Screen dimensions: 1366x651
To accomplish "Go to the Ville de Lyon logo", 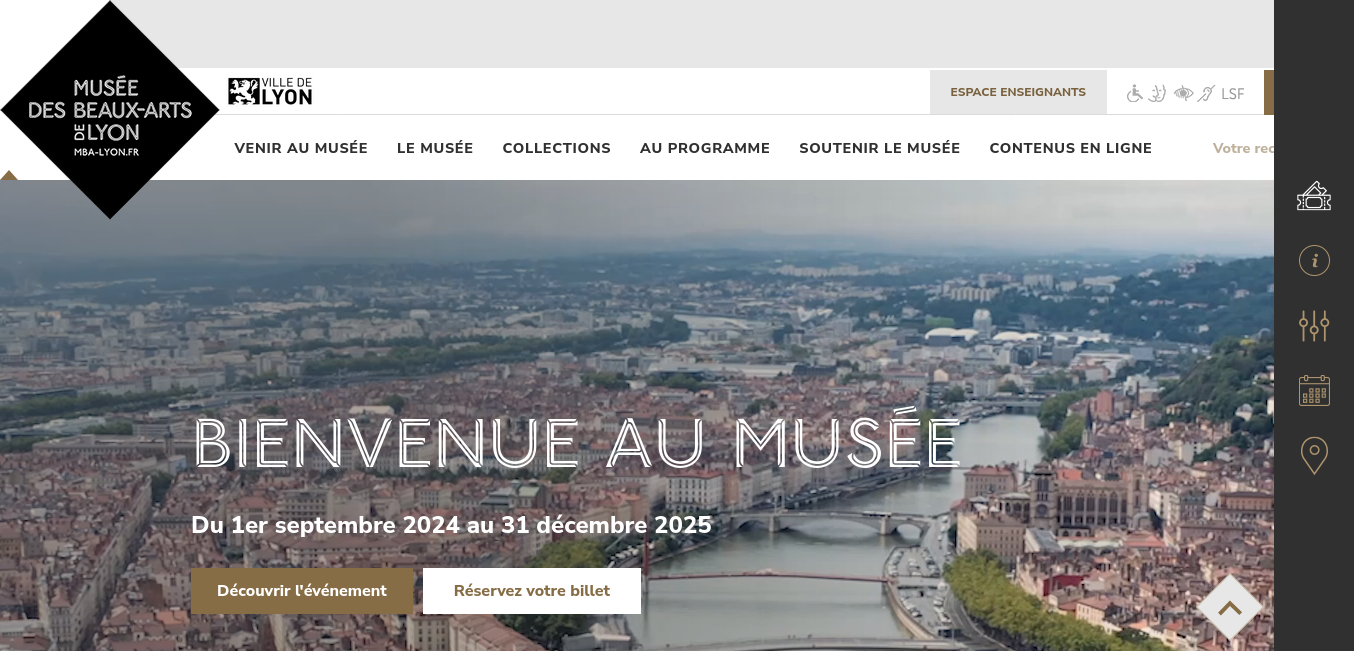I will (x=270, y=91).
